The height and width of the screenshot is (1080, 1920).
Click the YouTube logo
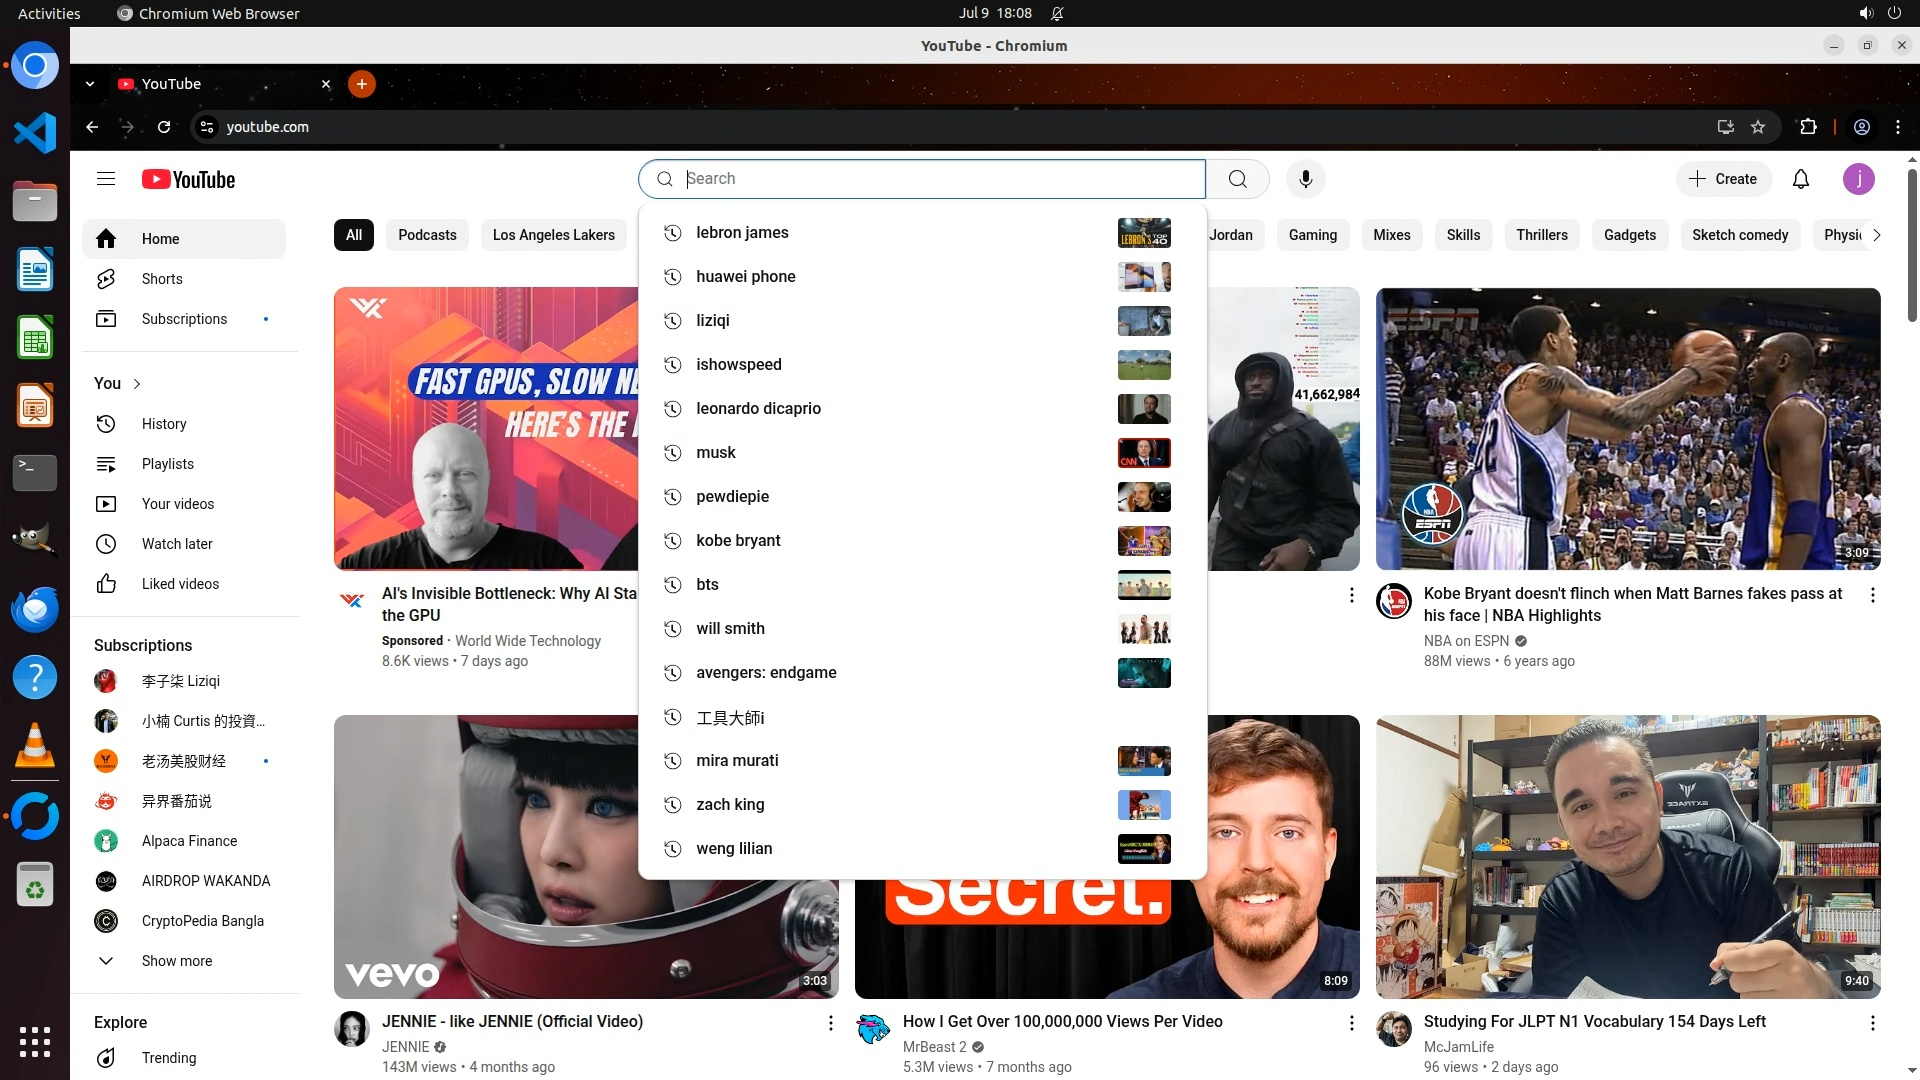(189, 179)
